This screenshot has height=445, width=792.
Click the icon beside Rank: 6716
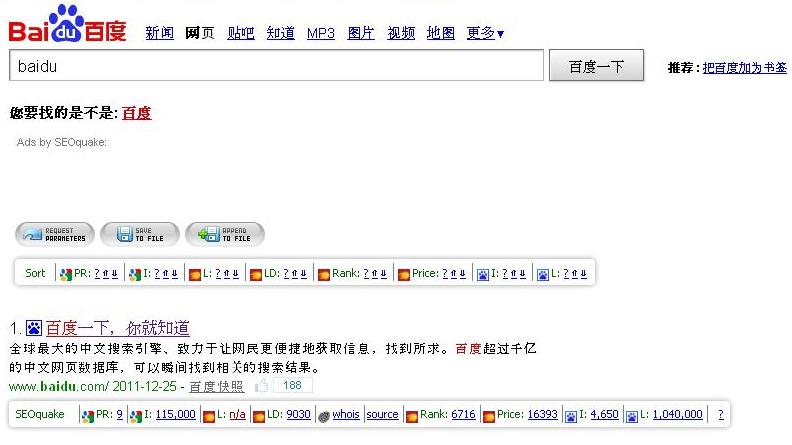click(x=412, y=416)
